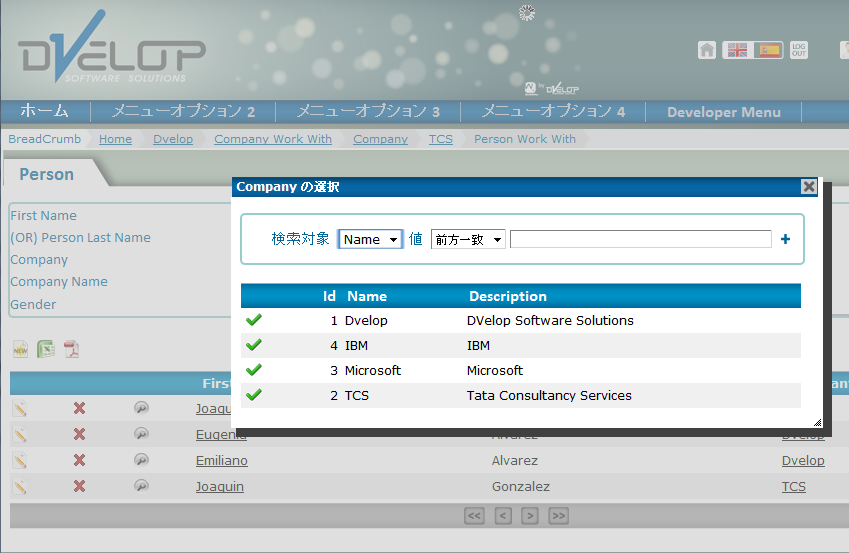
Task: Click the plus icon to add search condition
Action: click(x=785, y=239)
